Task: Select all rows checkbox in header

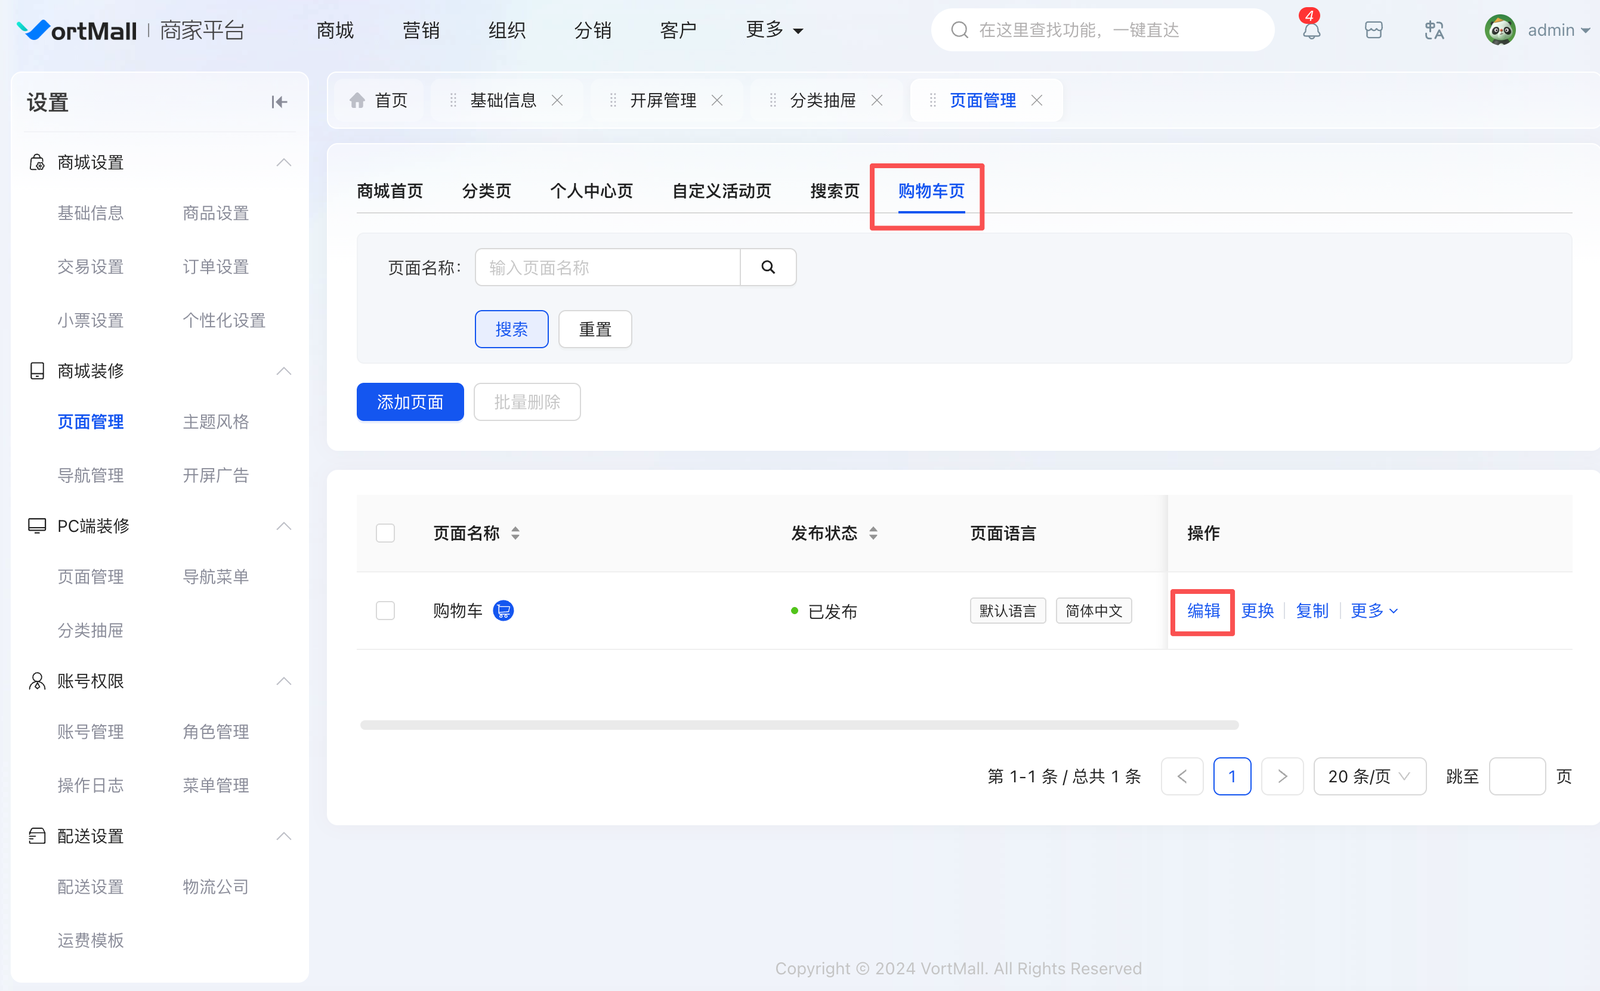Action: (x=385, y=533)
